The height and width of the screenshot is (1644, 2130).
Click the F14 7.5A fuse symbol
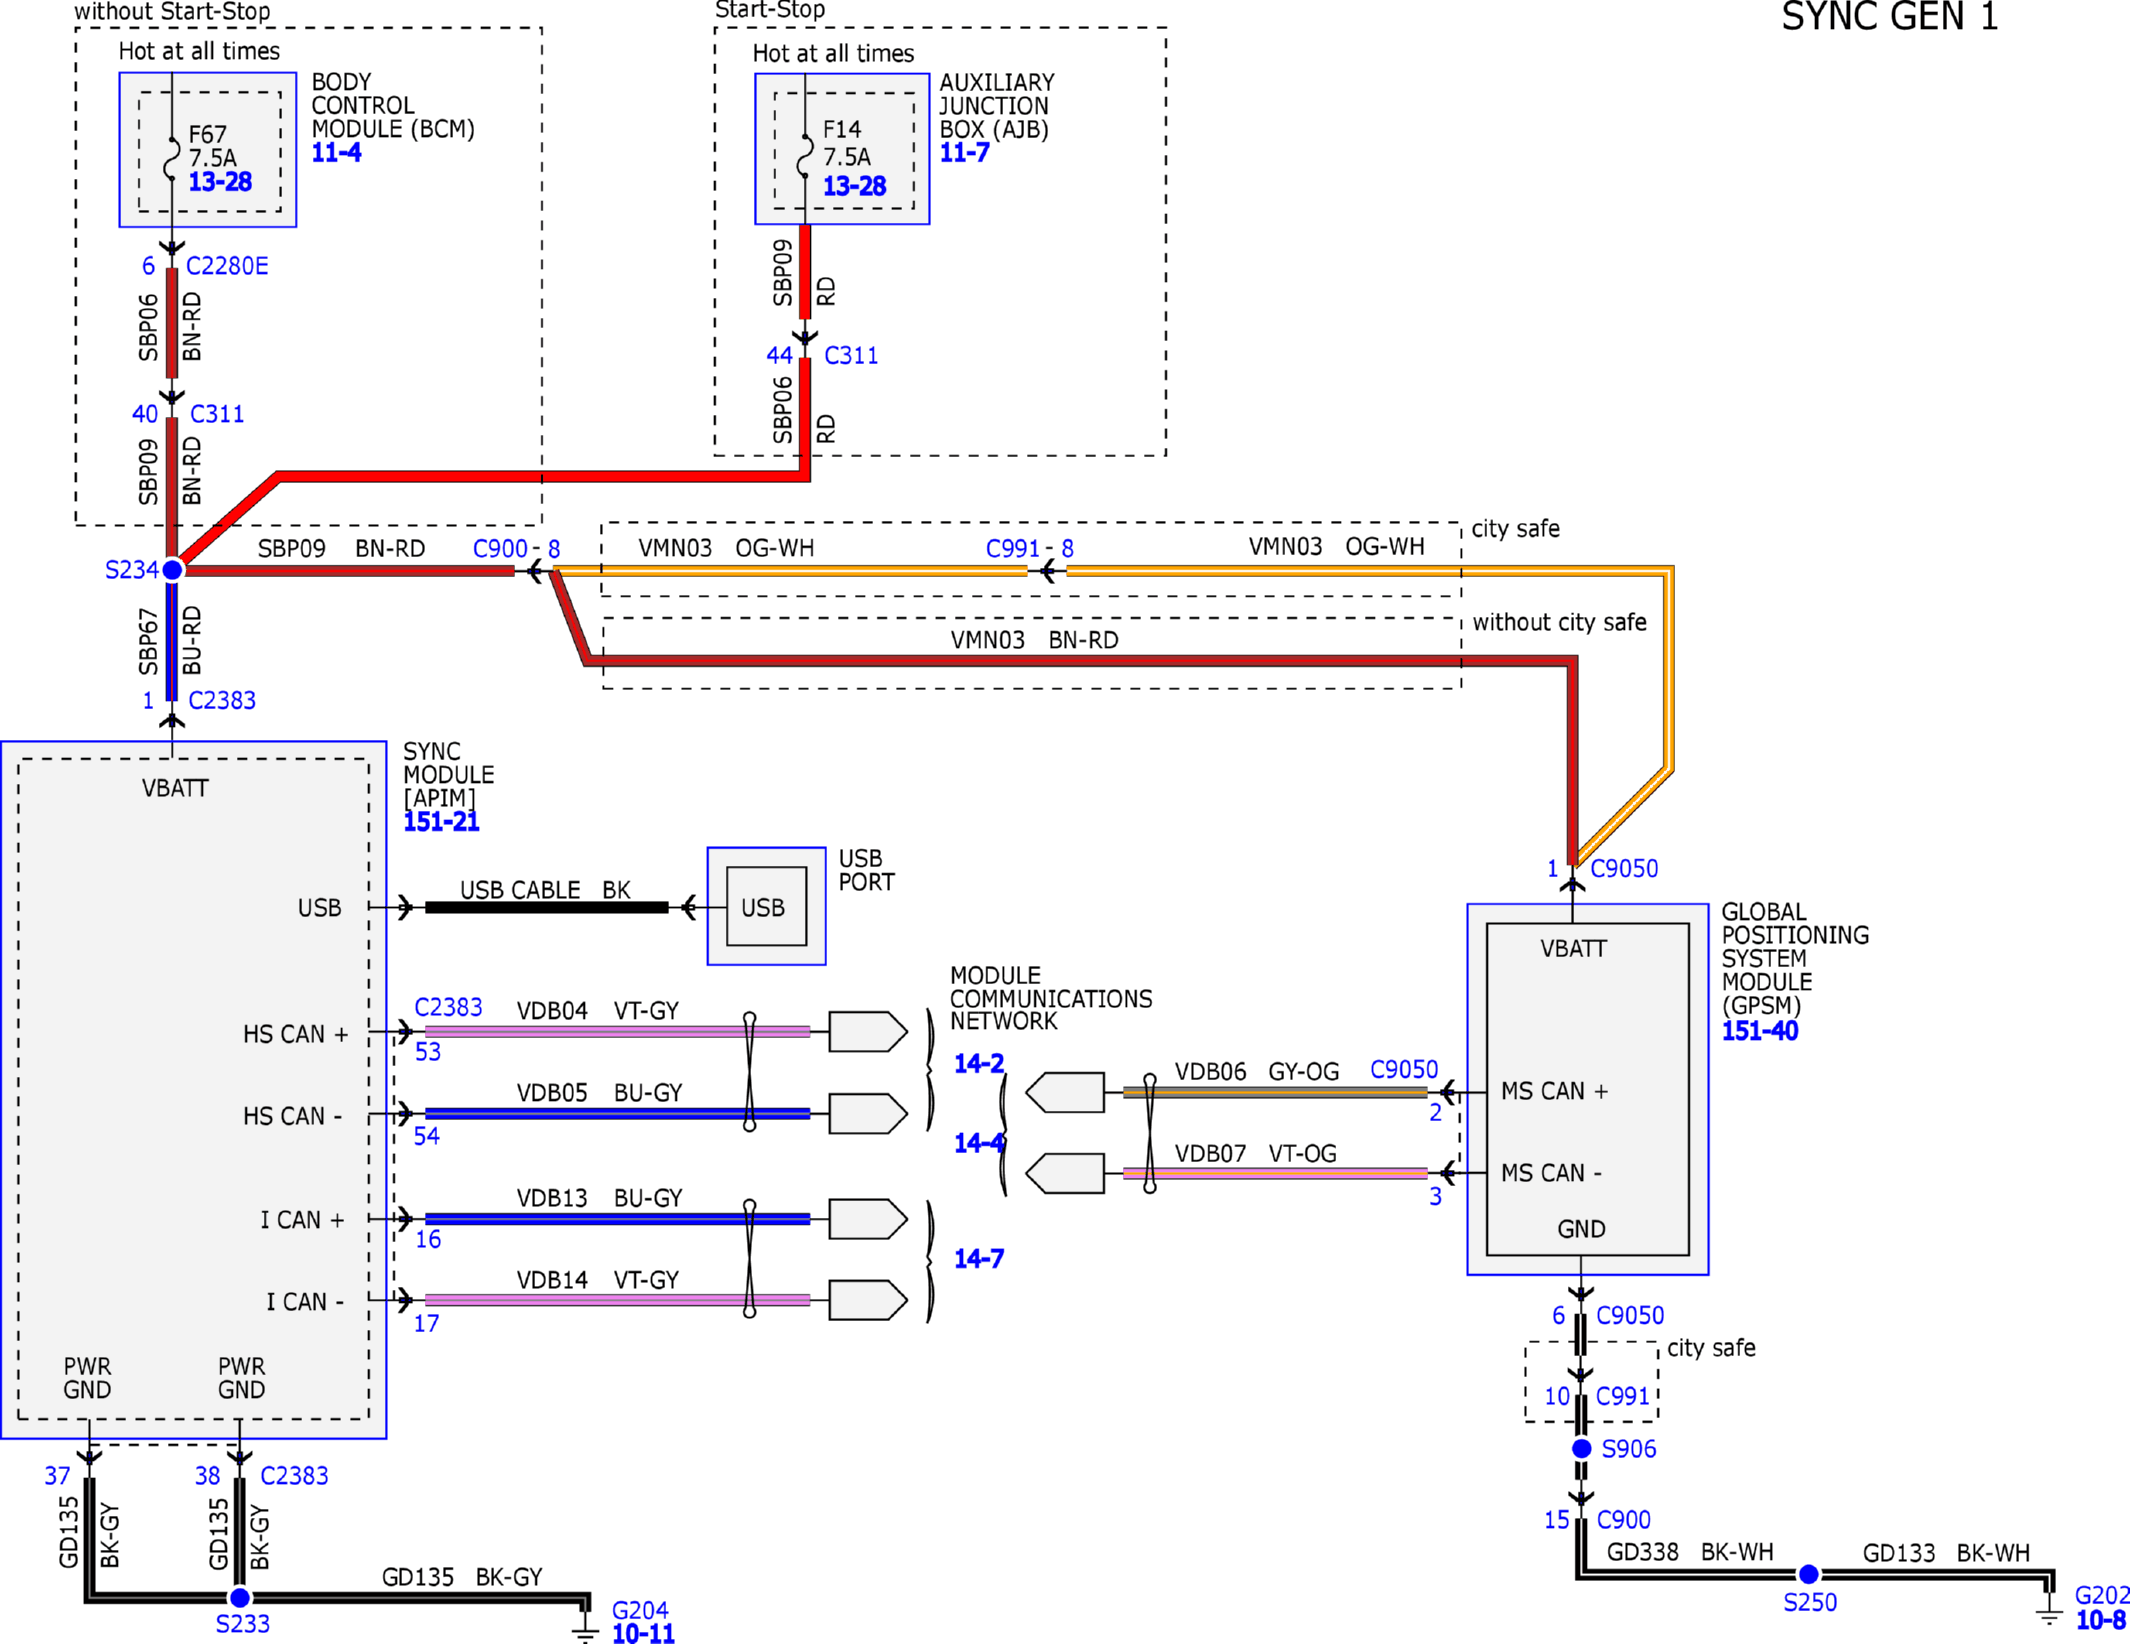pyautogui.click(x=805, y=156)
